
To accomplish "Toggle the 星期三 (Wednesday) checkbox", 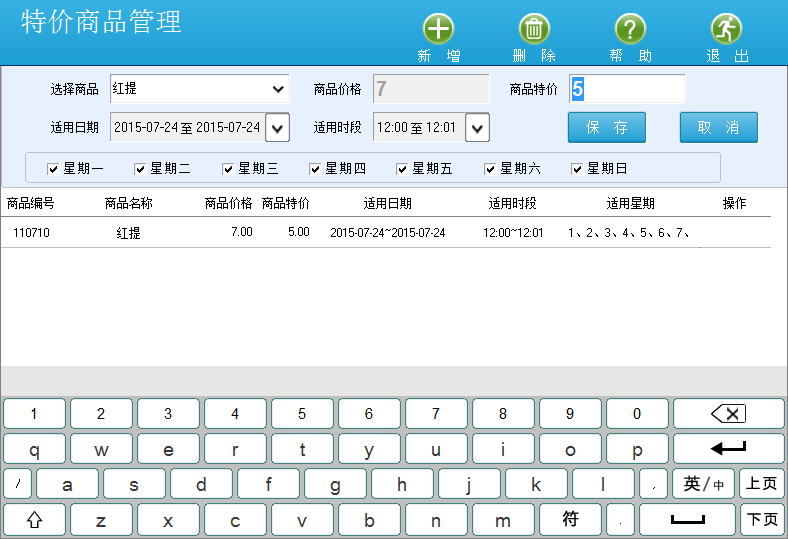I will click(228, 169).
